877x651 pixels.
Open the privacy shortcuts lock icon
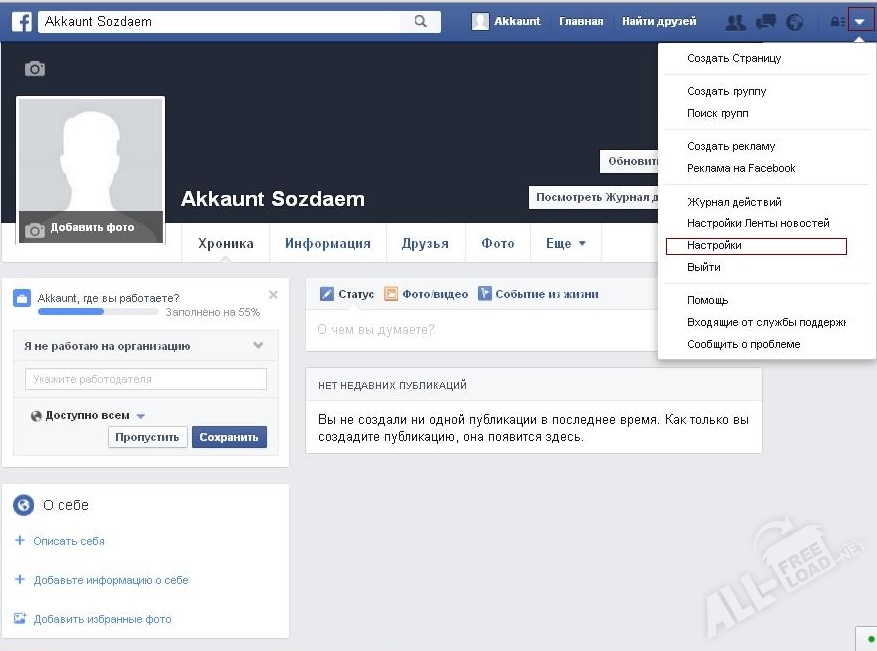[836, 21]
